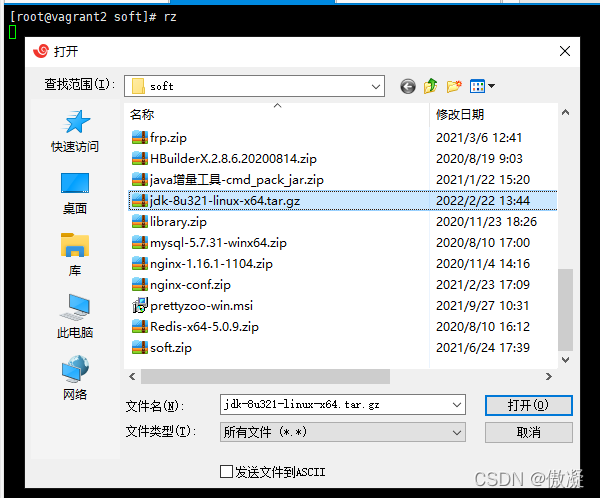This screenshot has height=498, width=600.
Task: Close the 打开 dialog window
Action: pyautogui.click(x=565, y=51)
